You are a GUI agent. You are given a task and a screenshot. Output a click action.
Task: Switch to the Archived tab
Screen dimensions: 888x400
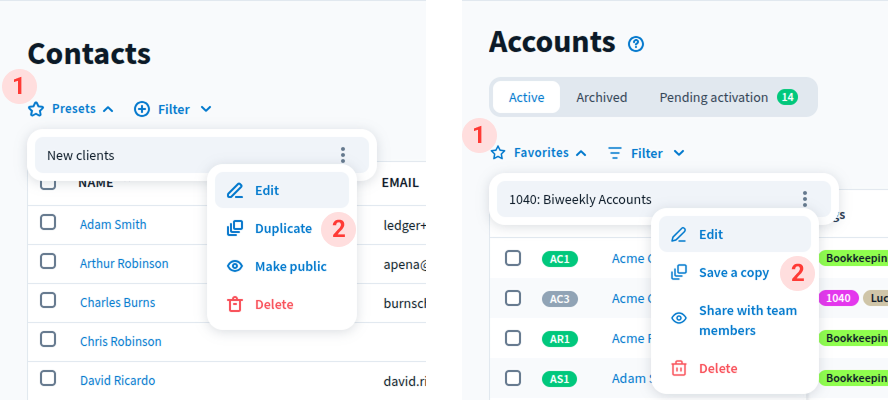(601, 97)
